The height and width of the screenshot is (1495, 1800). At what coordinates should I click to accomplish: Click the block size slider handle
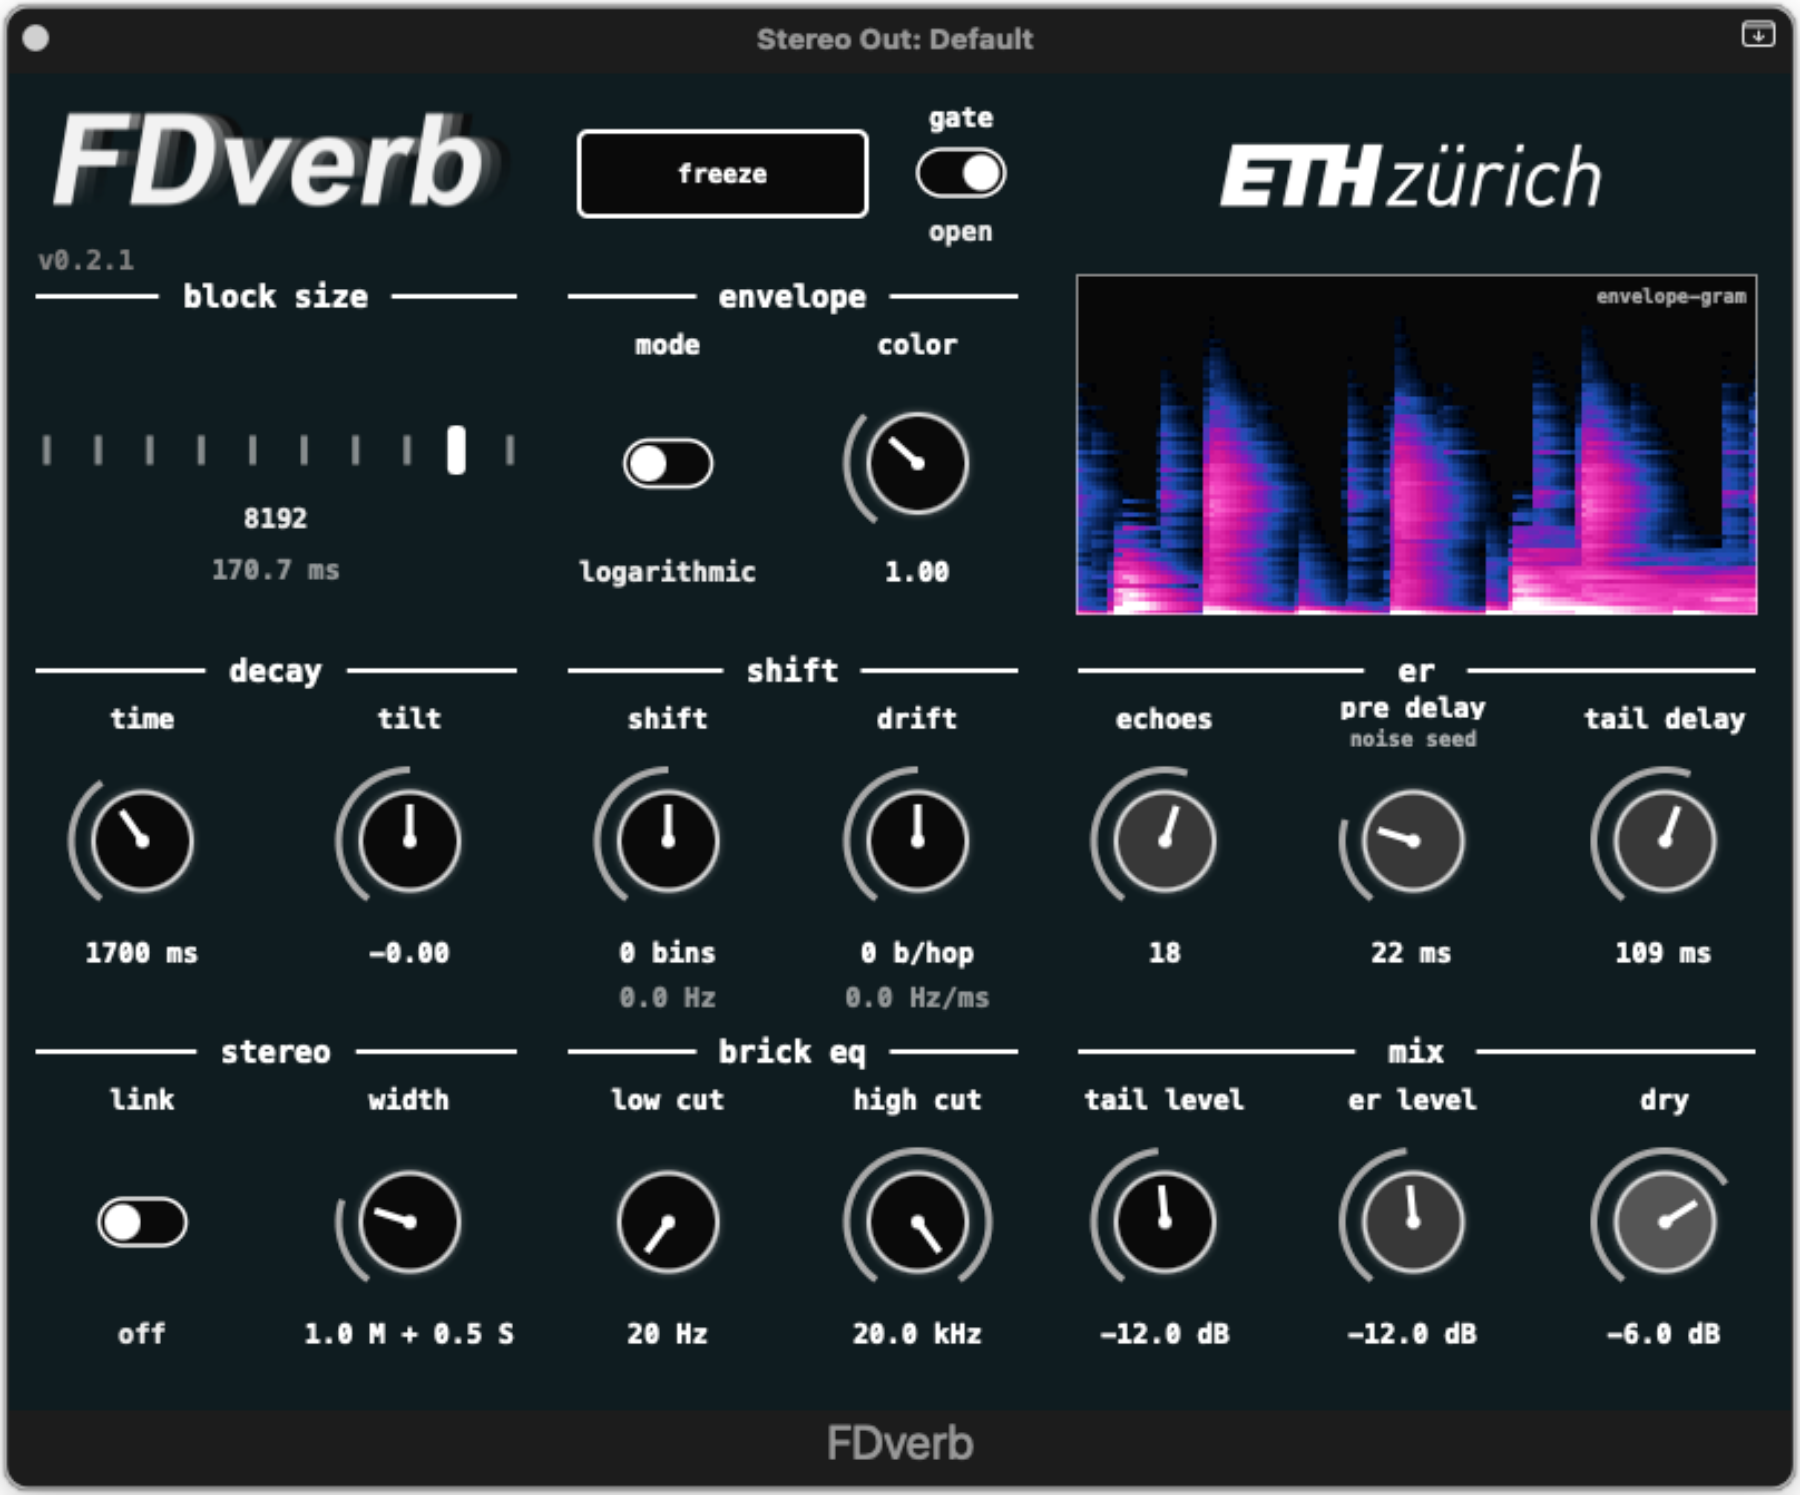pyautogui.click(x=456, y=450)
